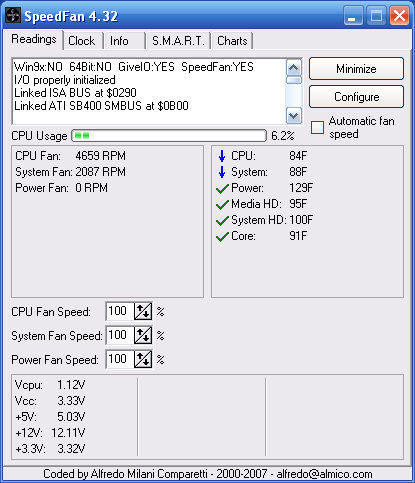This screenshot has width=415, height=483.
Task: Click the 'I/O properly initialized' log line
Action: (x=65, y=80)
